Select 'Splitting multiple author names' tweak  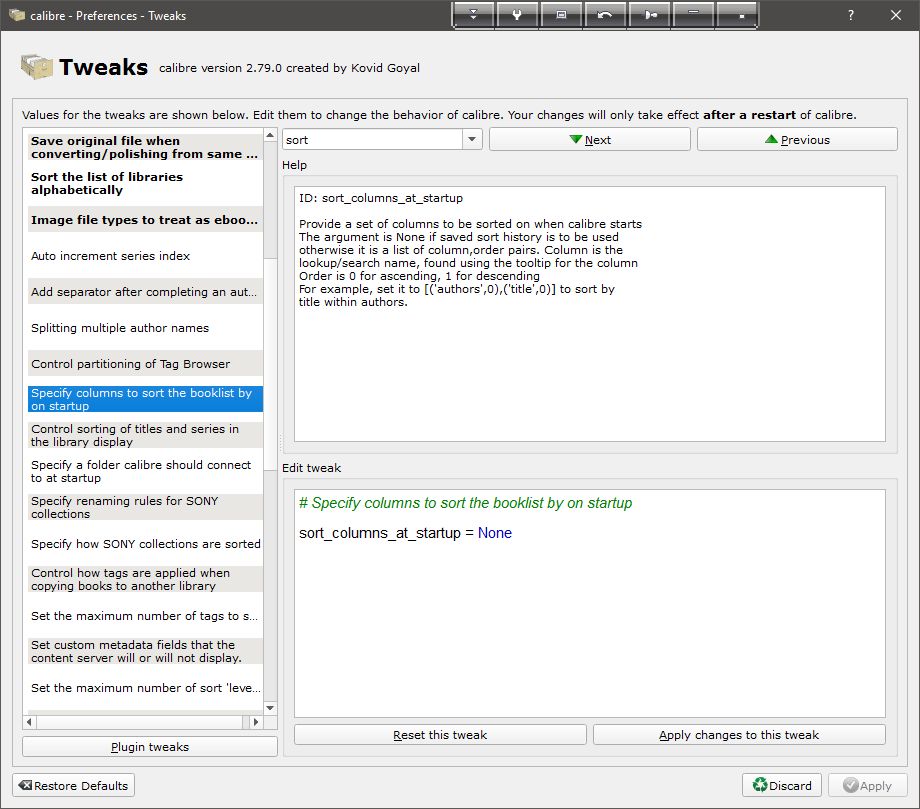[145, 327]
